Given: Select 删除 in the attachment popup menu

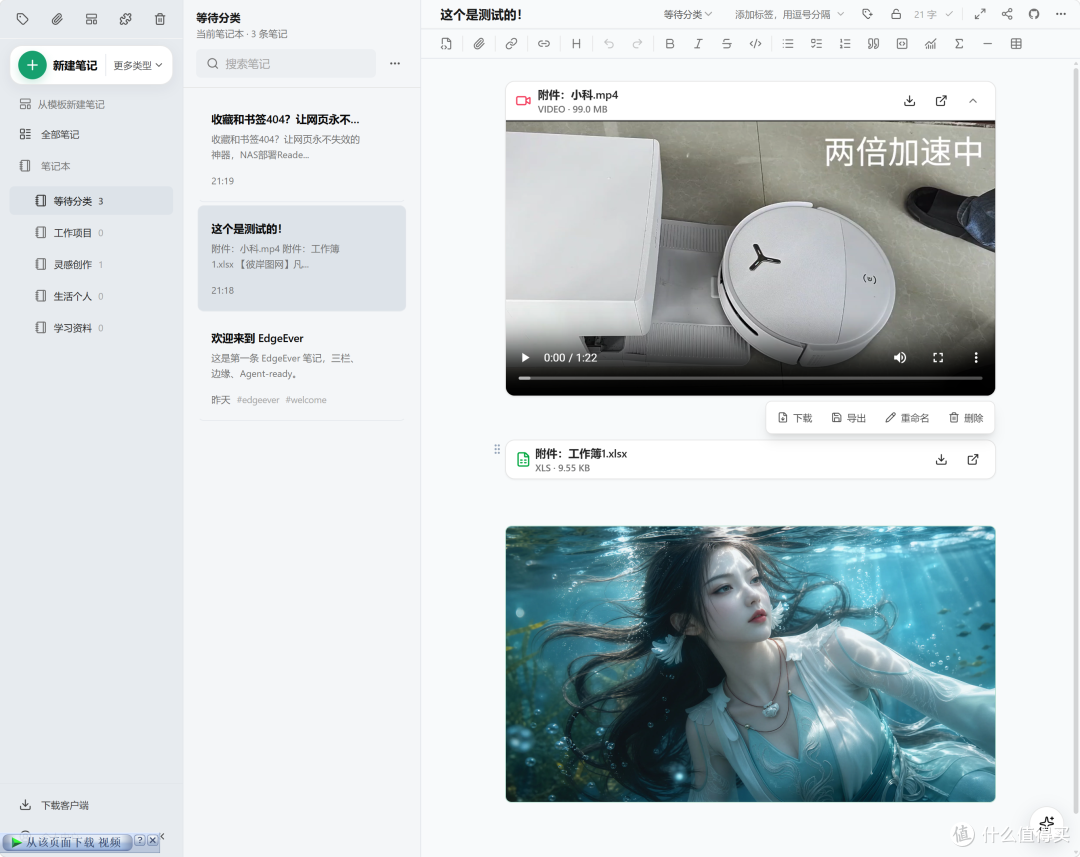Looking at the screenshot, I should pos(966,418).
